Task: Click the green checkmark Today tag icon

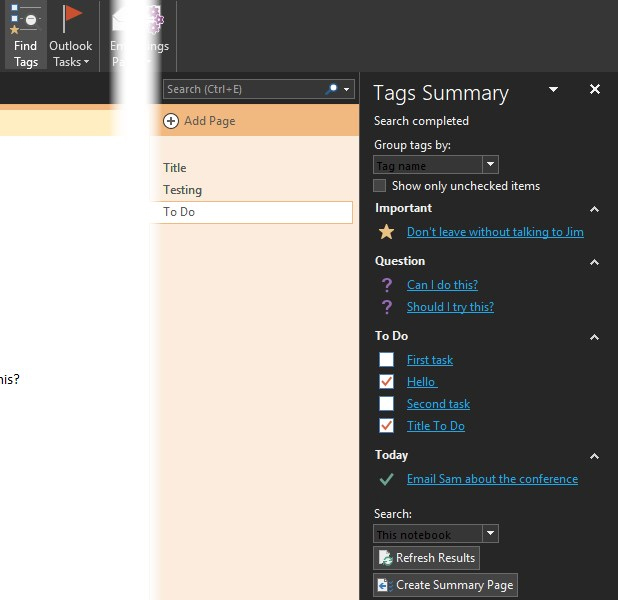Action: (387, 479)
